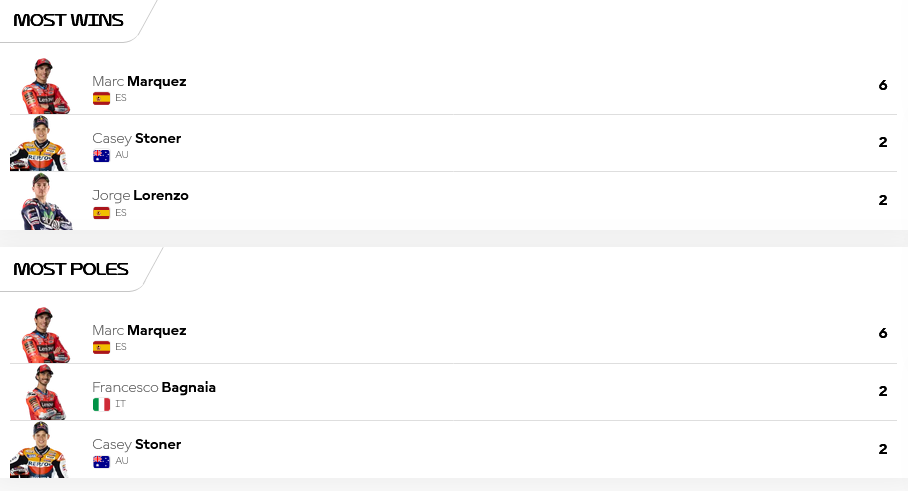Select the MOST WINS heading tab
This screenshot has width=908, height=491.
point(68,20)
